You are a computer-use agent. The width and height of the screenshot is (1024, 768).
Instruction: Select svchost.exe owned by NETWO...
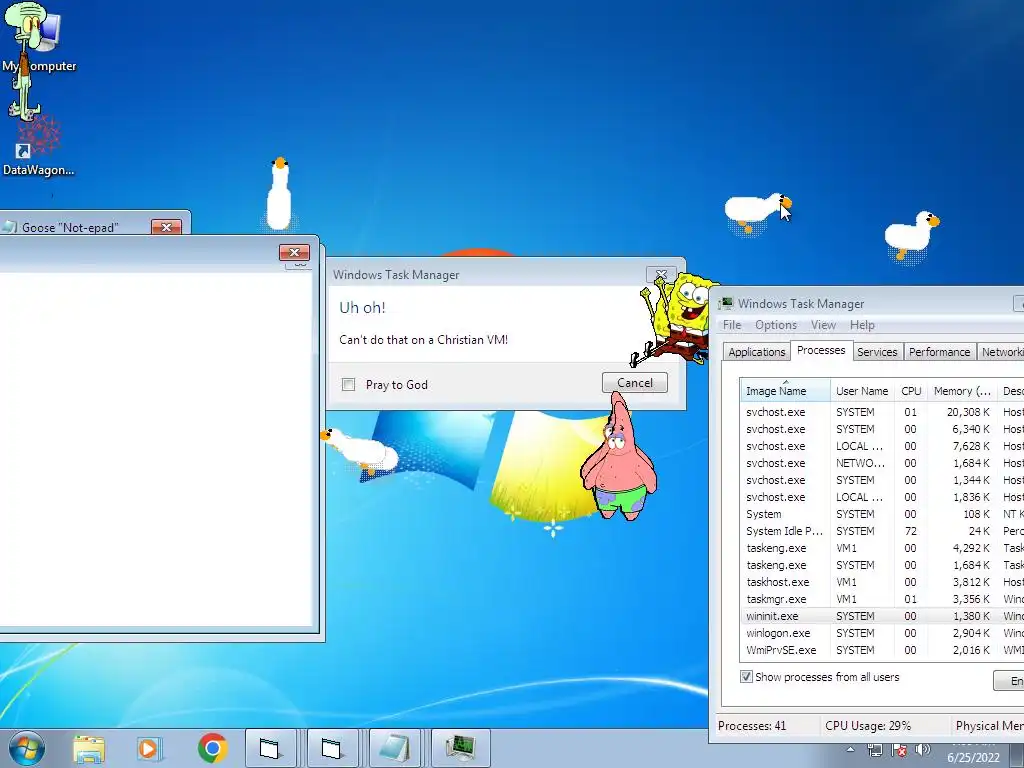[882, 463]
